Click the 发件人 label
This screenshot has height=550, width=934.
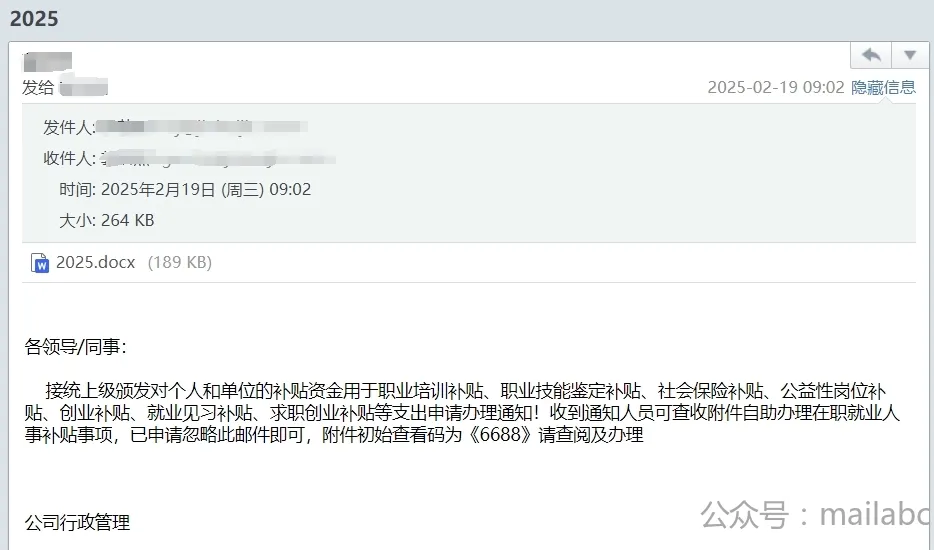pos(68,127)
